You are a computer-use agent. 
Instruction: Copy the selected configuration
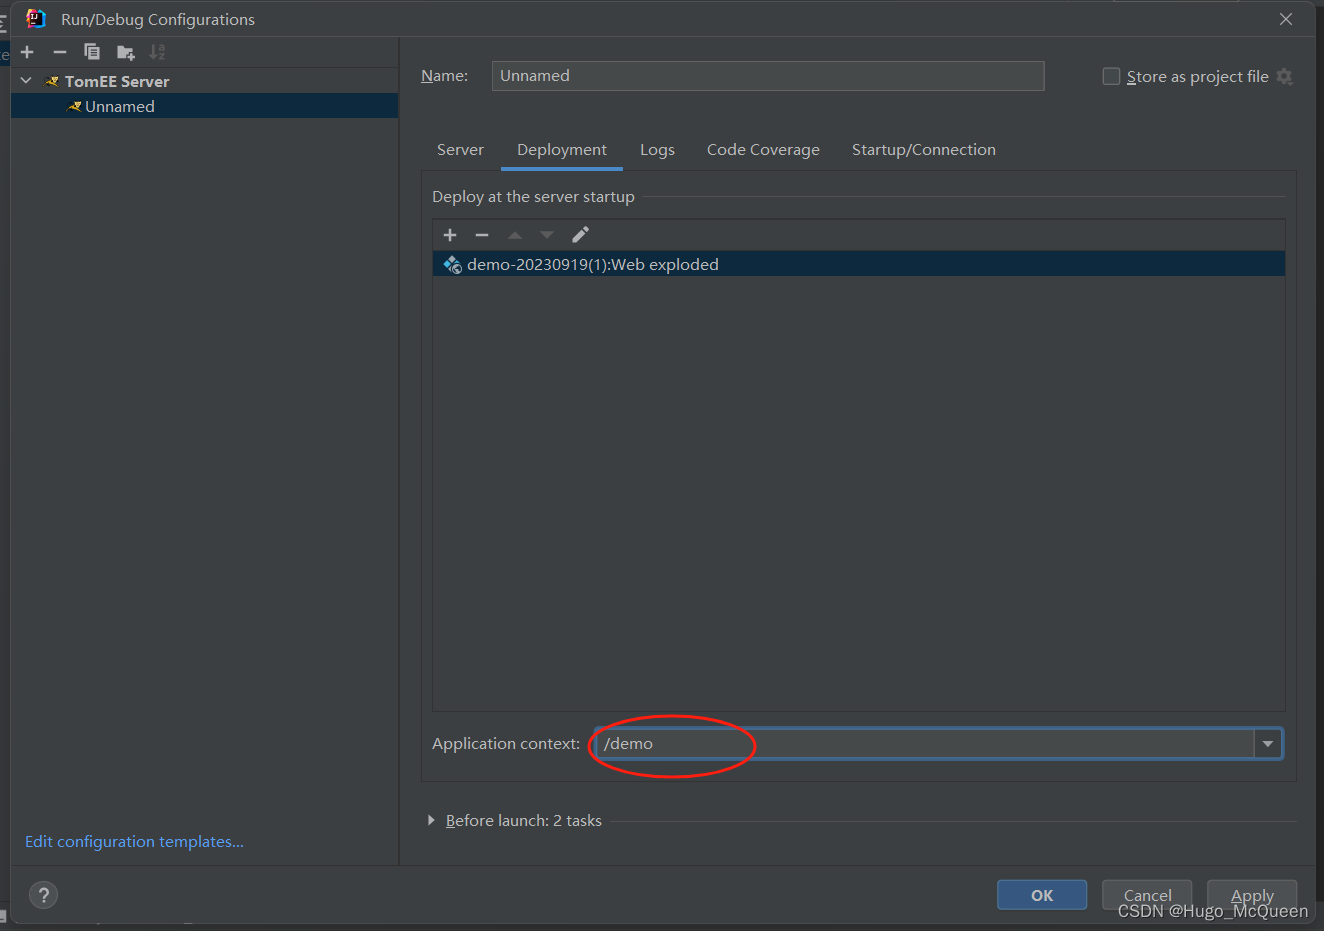point(92,52)
